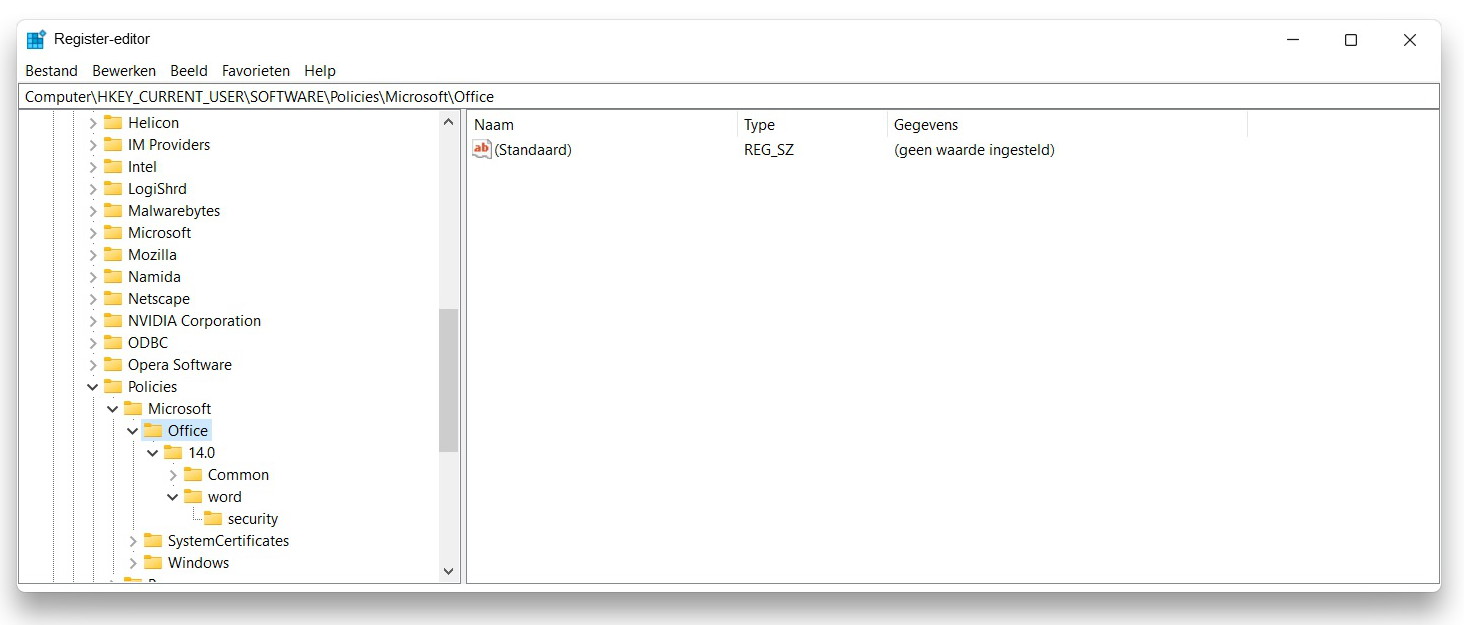Open the Beeld menu

[189, 71]
